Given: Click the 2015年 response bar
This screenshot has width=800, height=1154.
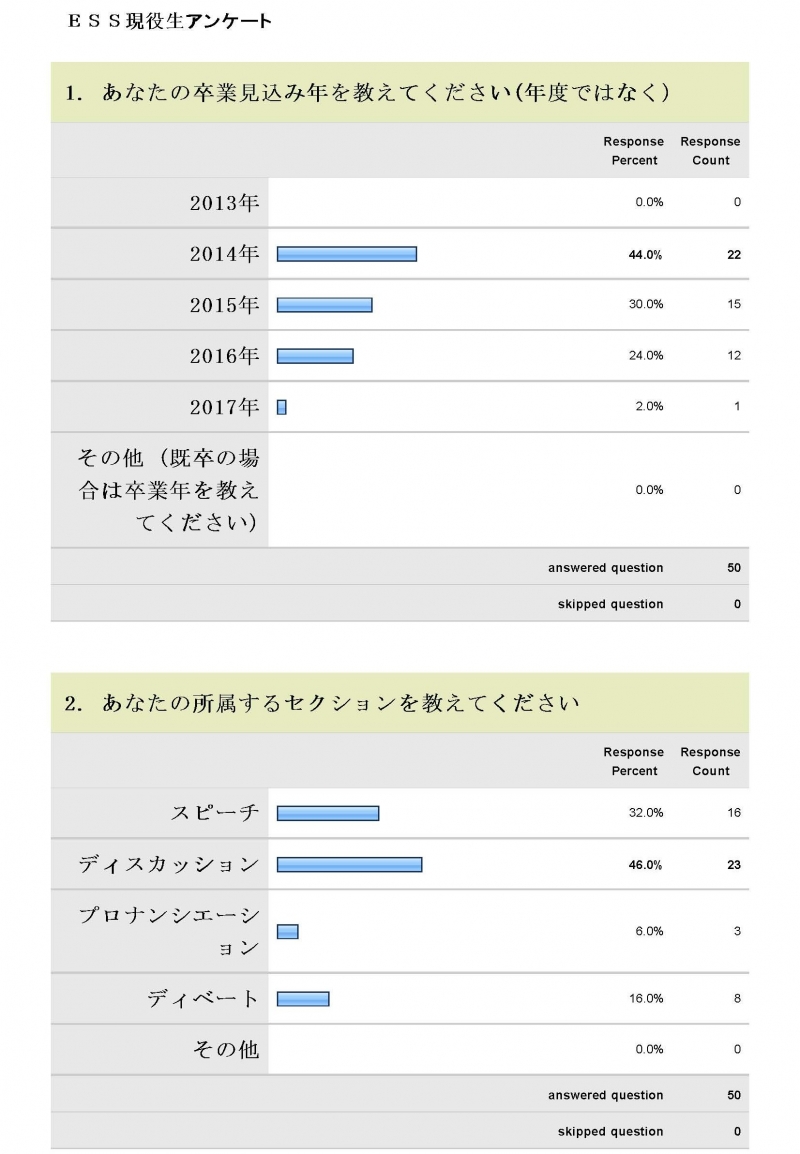Looking at the screenshot, I should pyautogui.click(x=325, y=305).
